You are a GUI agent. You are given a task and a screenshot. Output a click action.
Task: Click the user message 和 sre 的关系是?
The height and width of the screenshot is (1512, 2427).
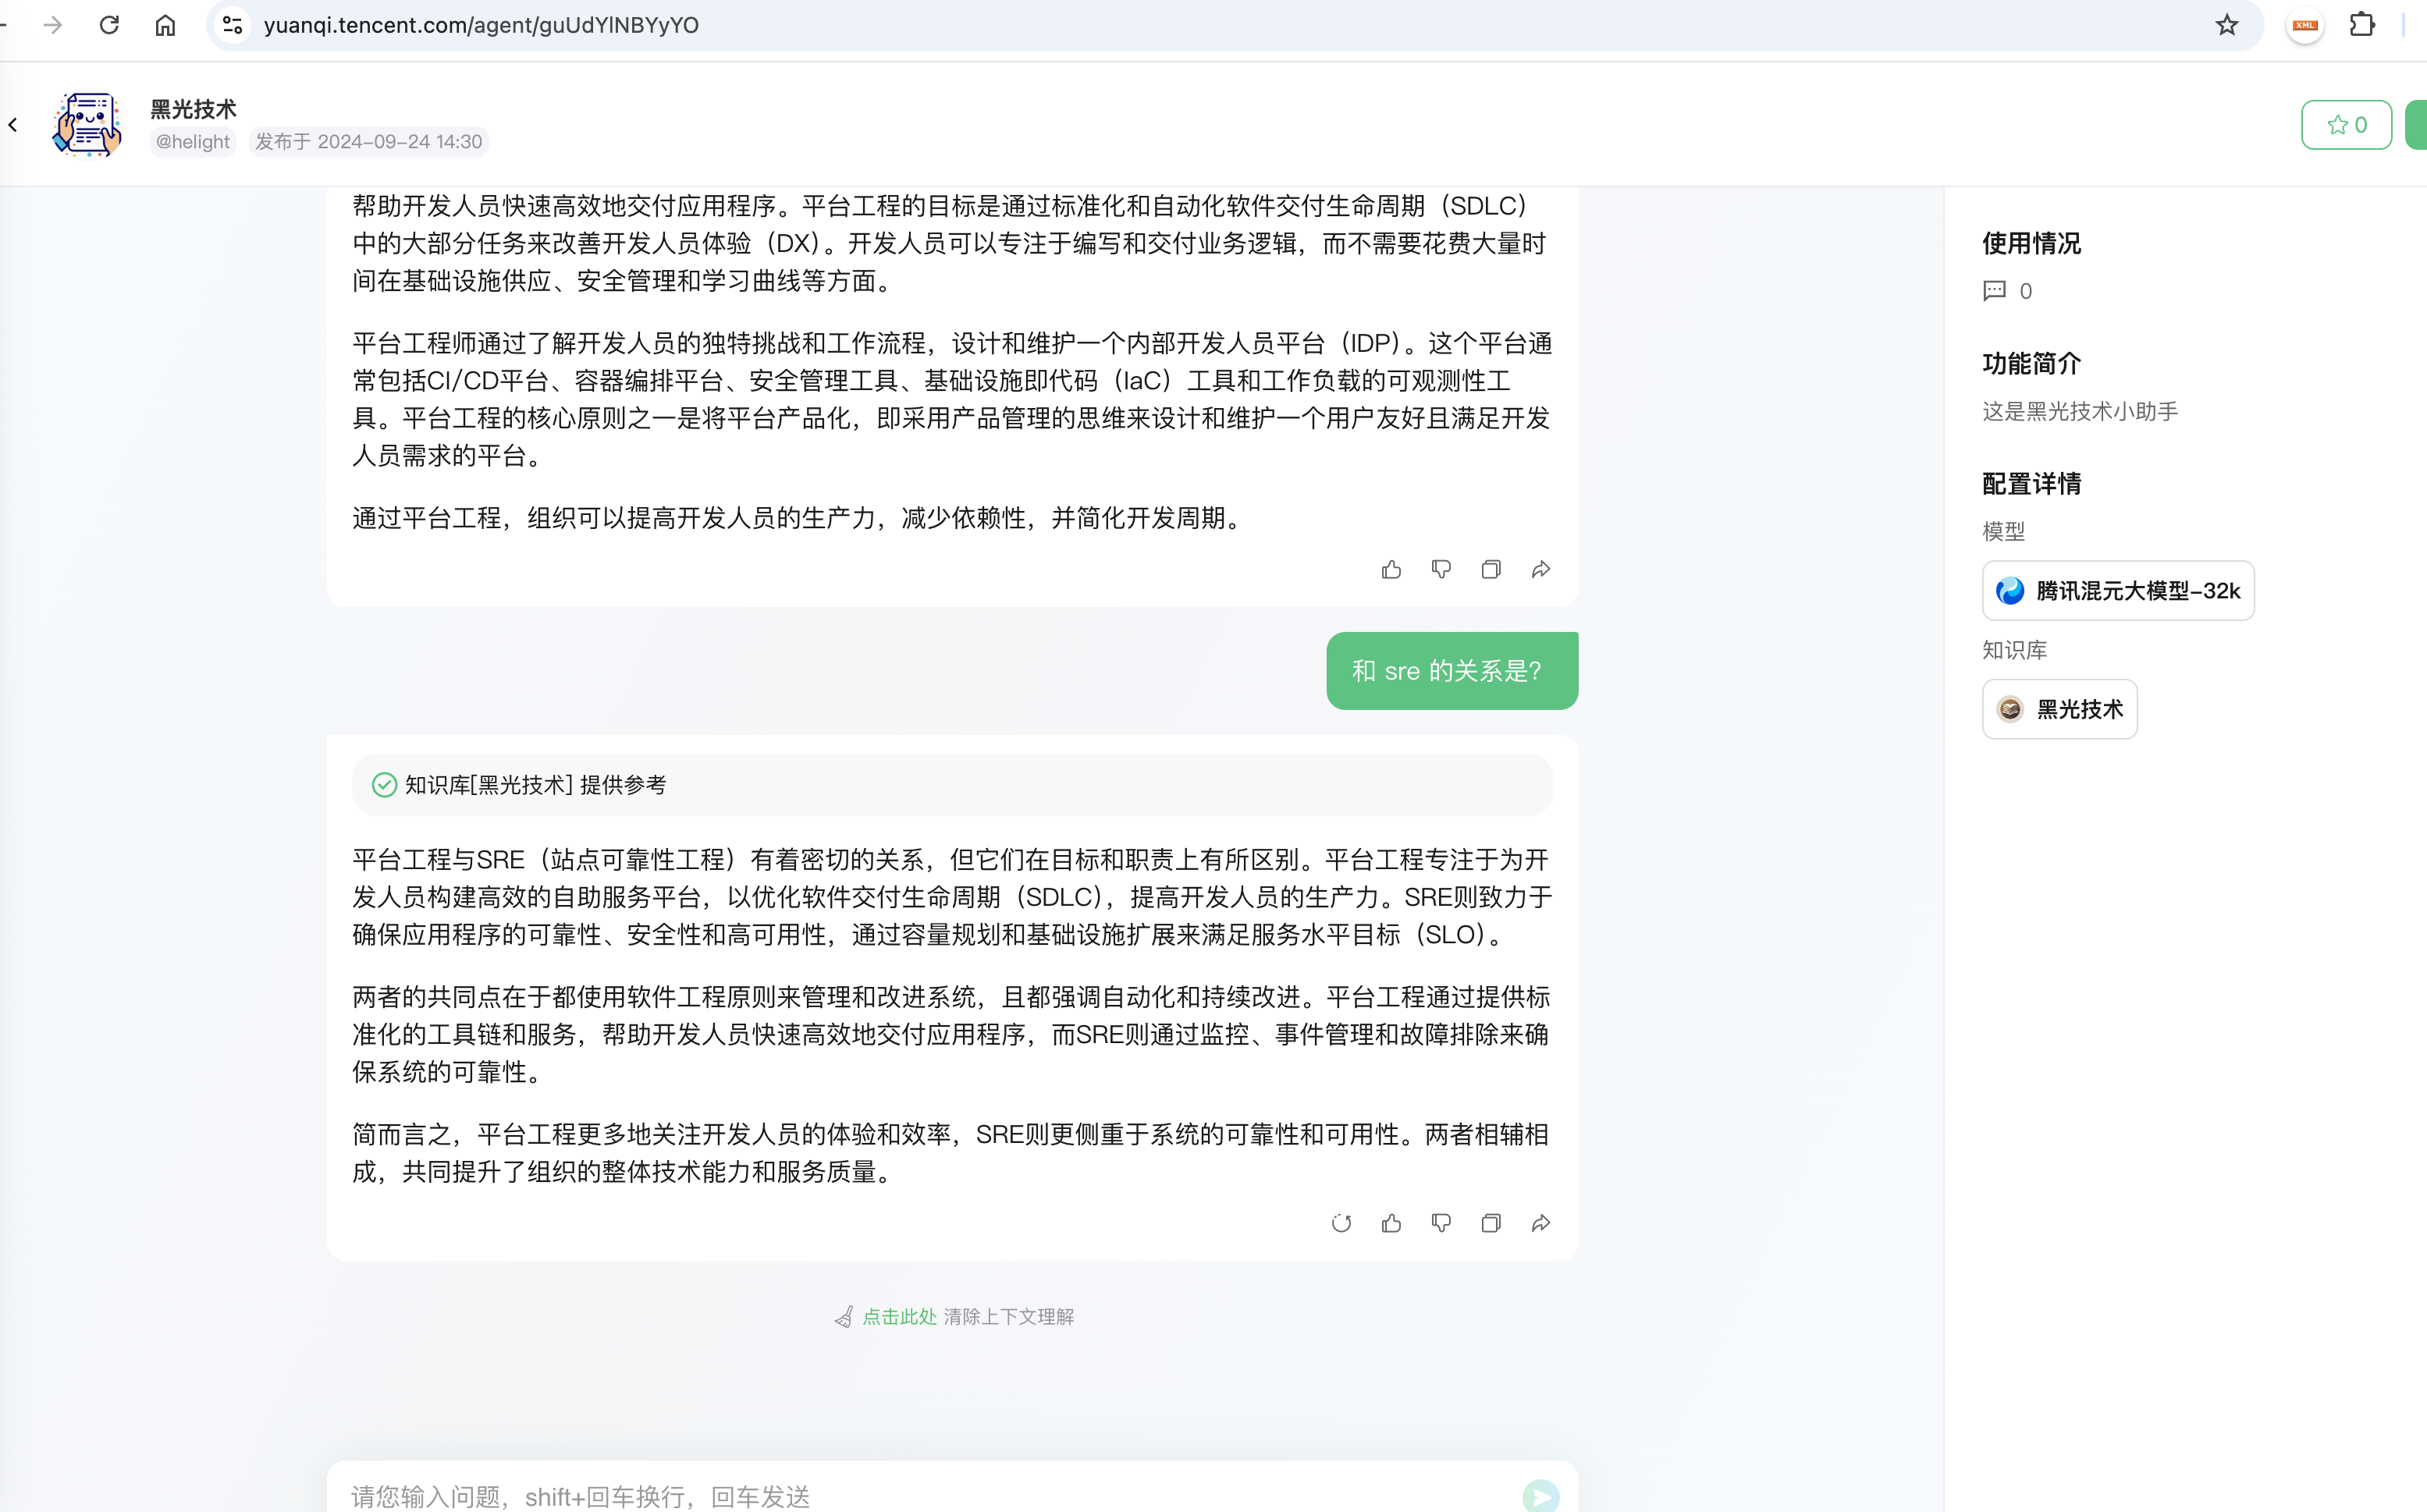[1452, 671]
